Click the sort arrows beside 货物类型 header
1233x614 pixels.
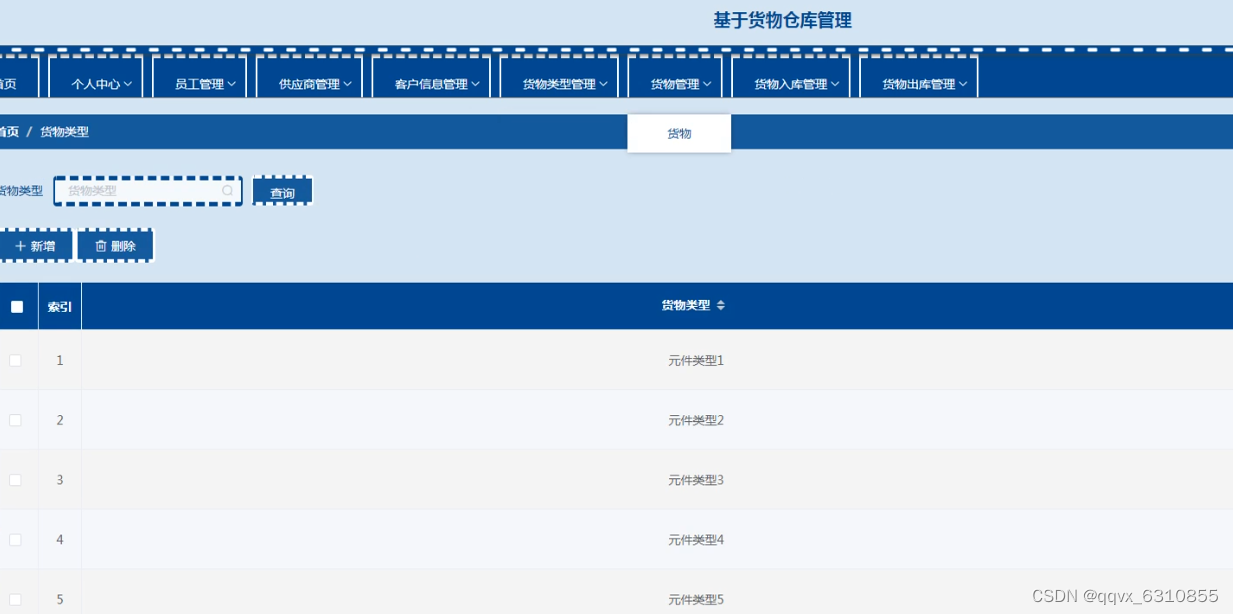tap(720, 305)
